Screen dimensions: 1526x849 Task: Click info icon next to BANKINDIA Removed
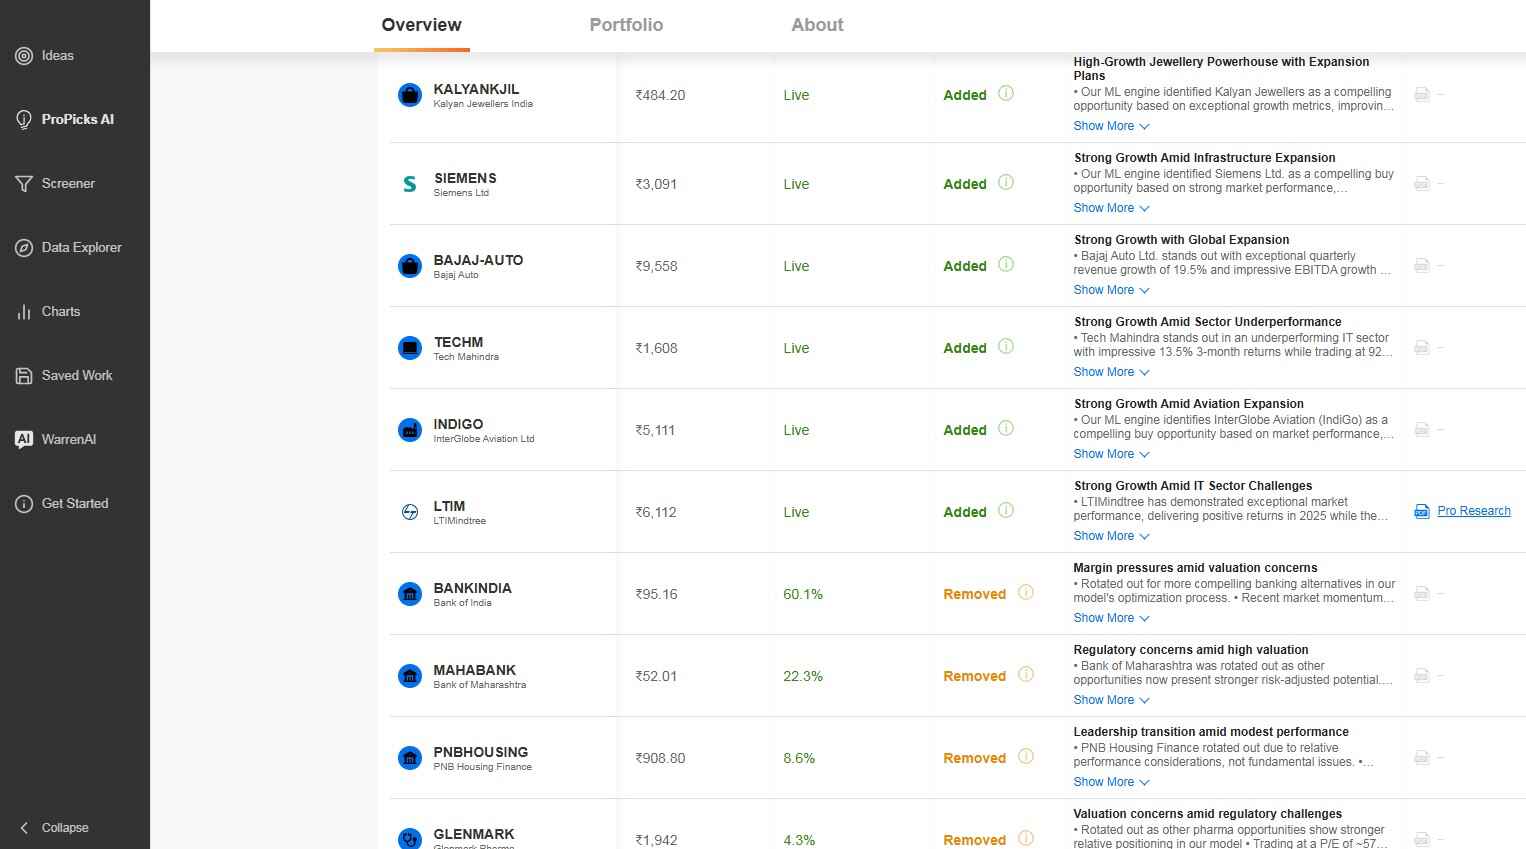coord(1025,593)
